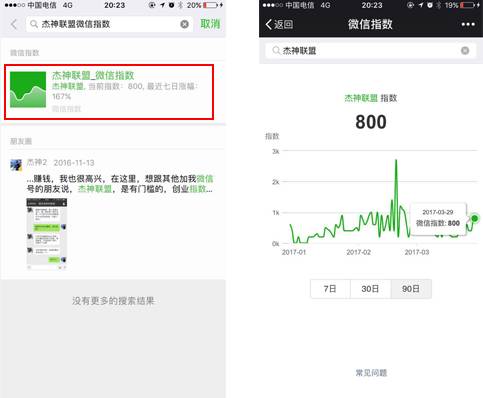Focus the 杰神联盟 index search field
This screenshot has width=483, height=398.
coord(371,50)
